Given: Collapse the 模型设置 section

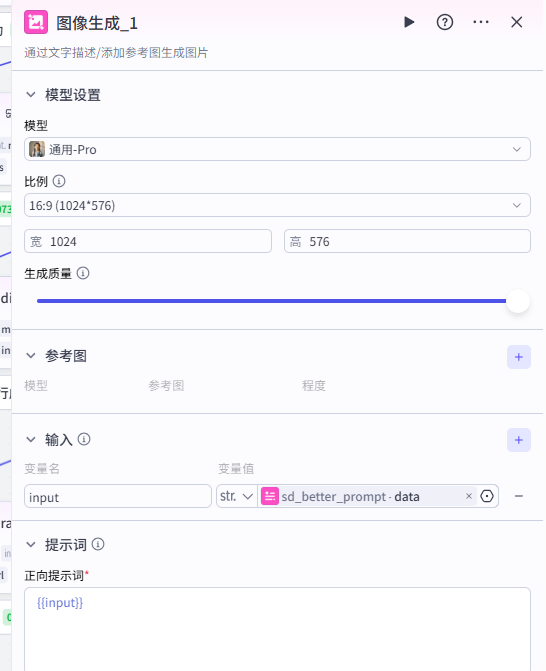Looking at the screenshot, I should coord(31,95).
